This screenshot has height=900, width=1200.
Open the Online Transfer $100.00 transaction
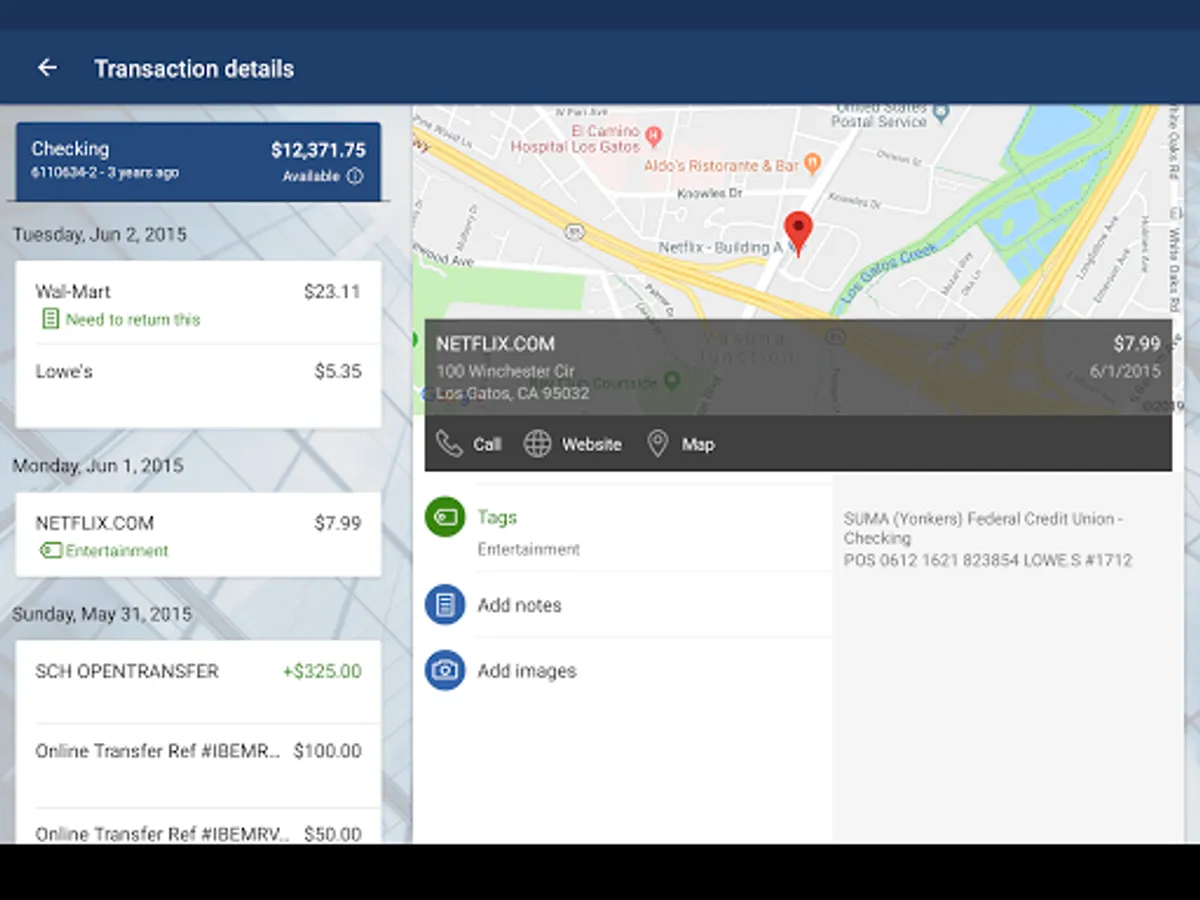click(198, 765)
